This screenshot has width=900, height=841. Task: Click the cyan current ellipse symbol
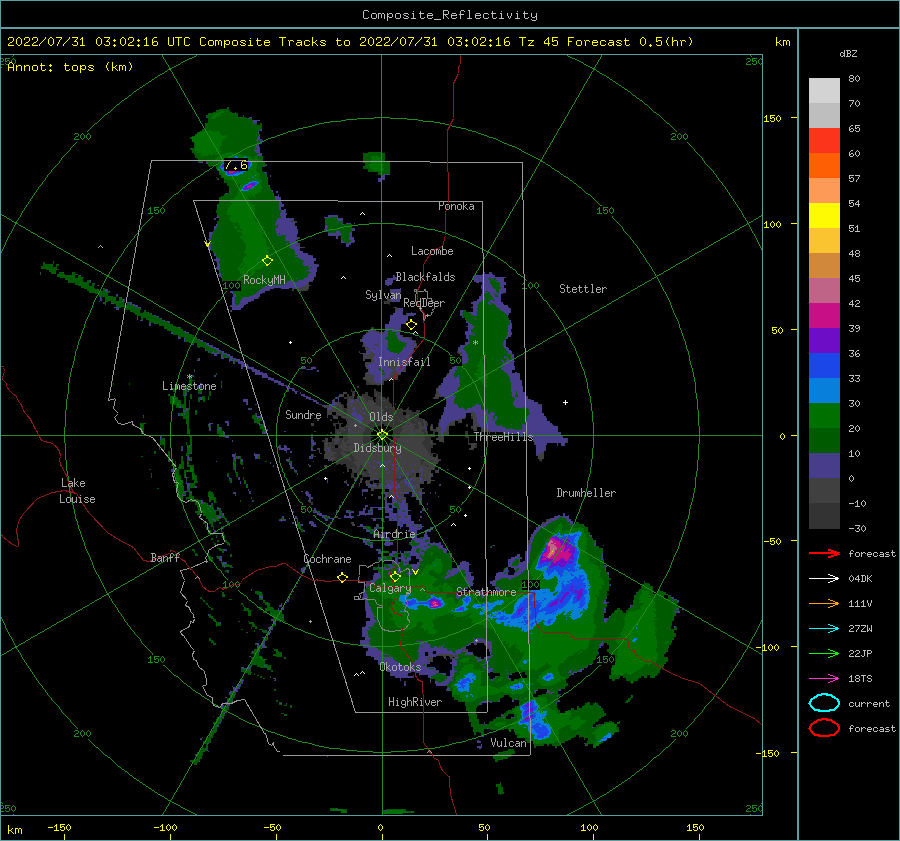(824, 703)
